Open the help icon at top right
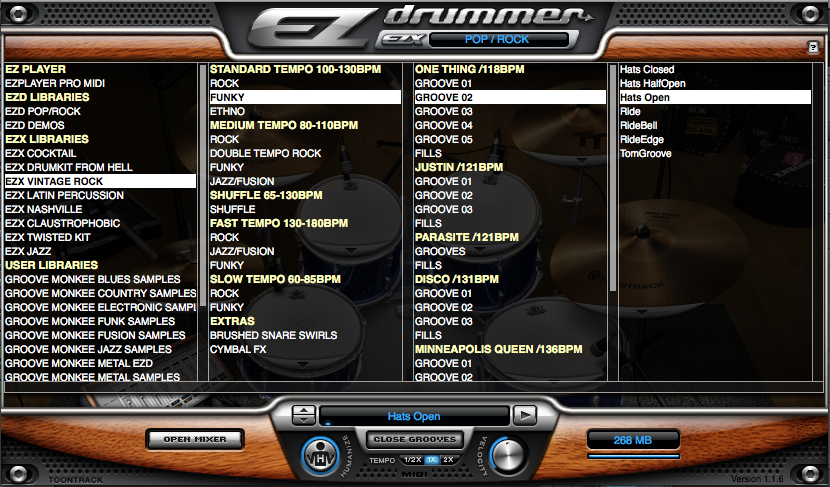The image size is (830, 487). [x=813, y=47]
